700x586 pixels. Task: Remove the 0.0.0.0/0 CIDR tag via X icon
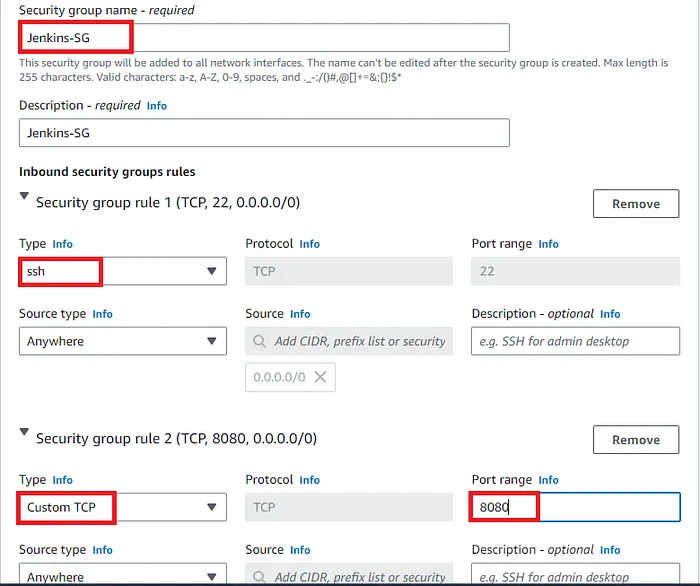tap(320, 377)
